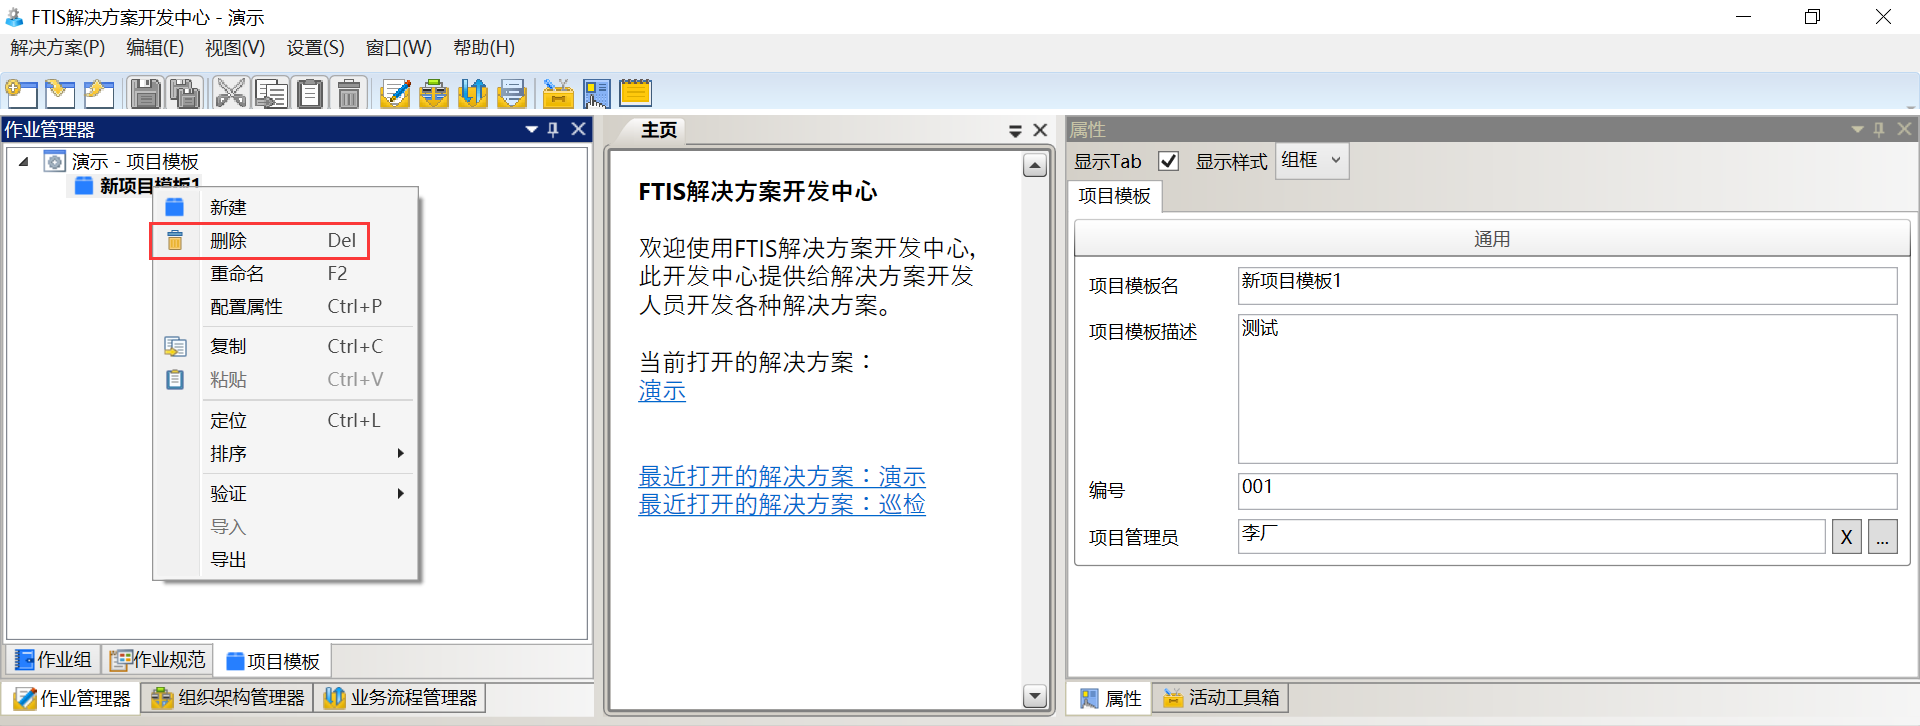Click the scissors cut icon in toolbar
Screen dimensions: 1920x726
pyautogui.click(x=230, y=94)
